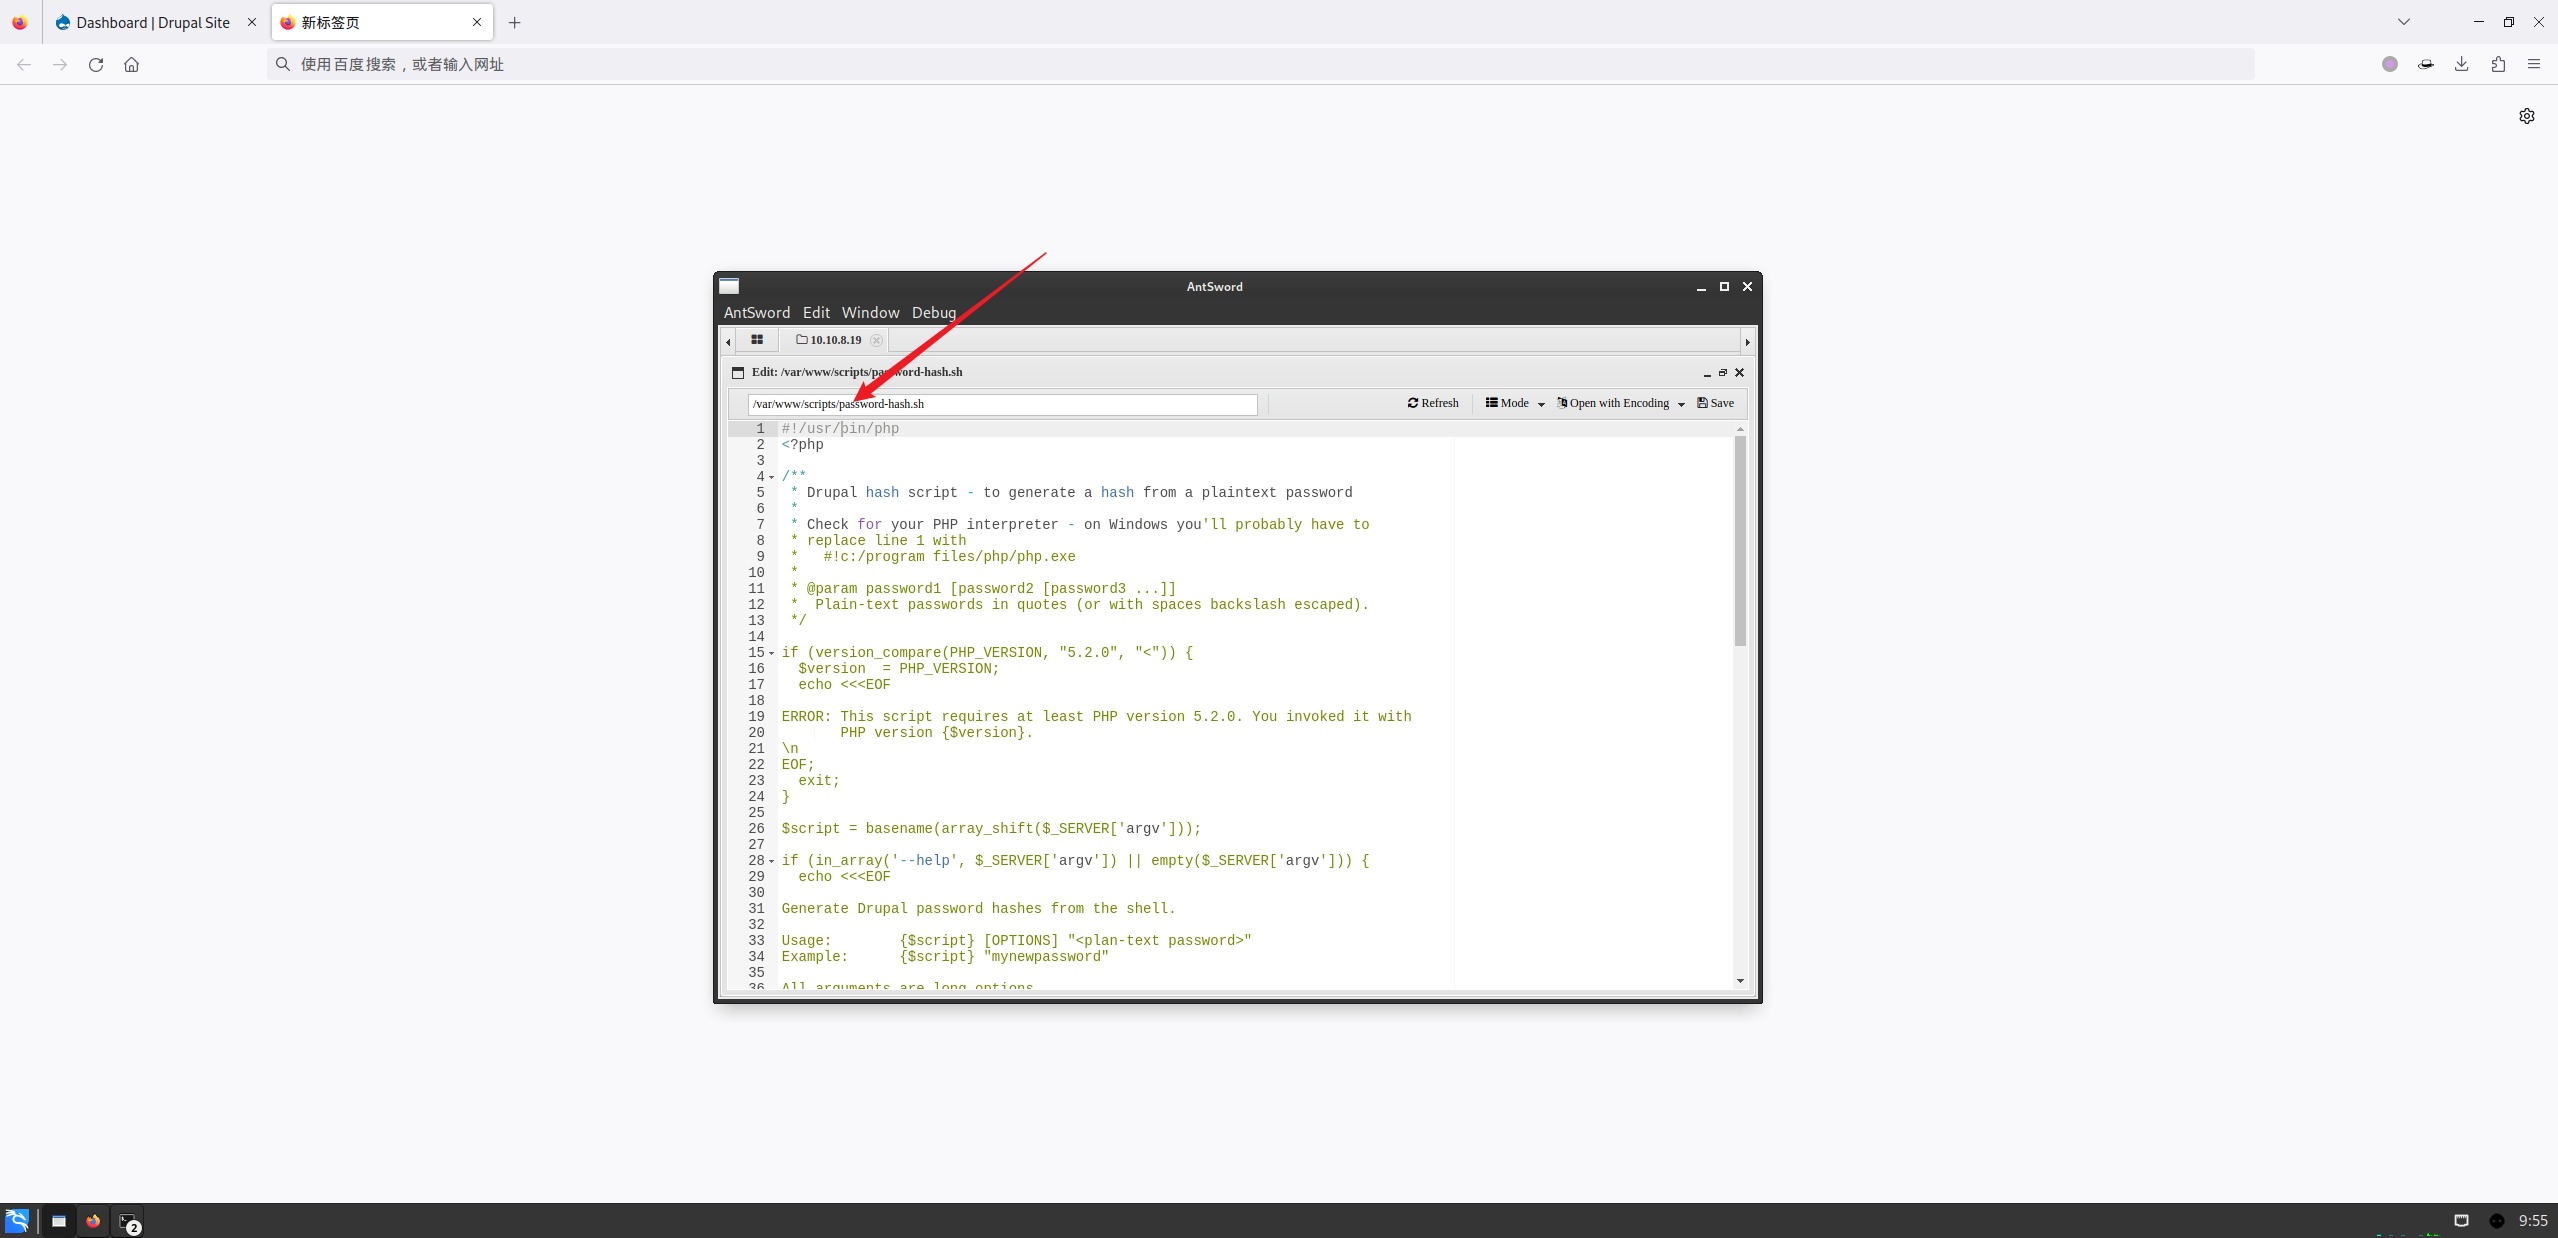Image resolution: width=2558 pixels, height=1238 pixels.
Task: Open the AntSword home grid tab
Action: (x=757, y=340)
